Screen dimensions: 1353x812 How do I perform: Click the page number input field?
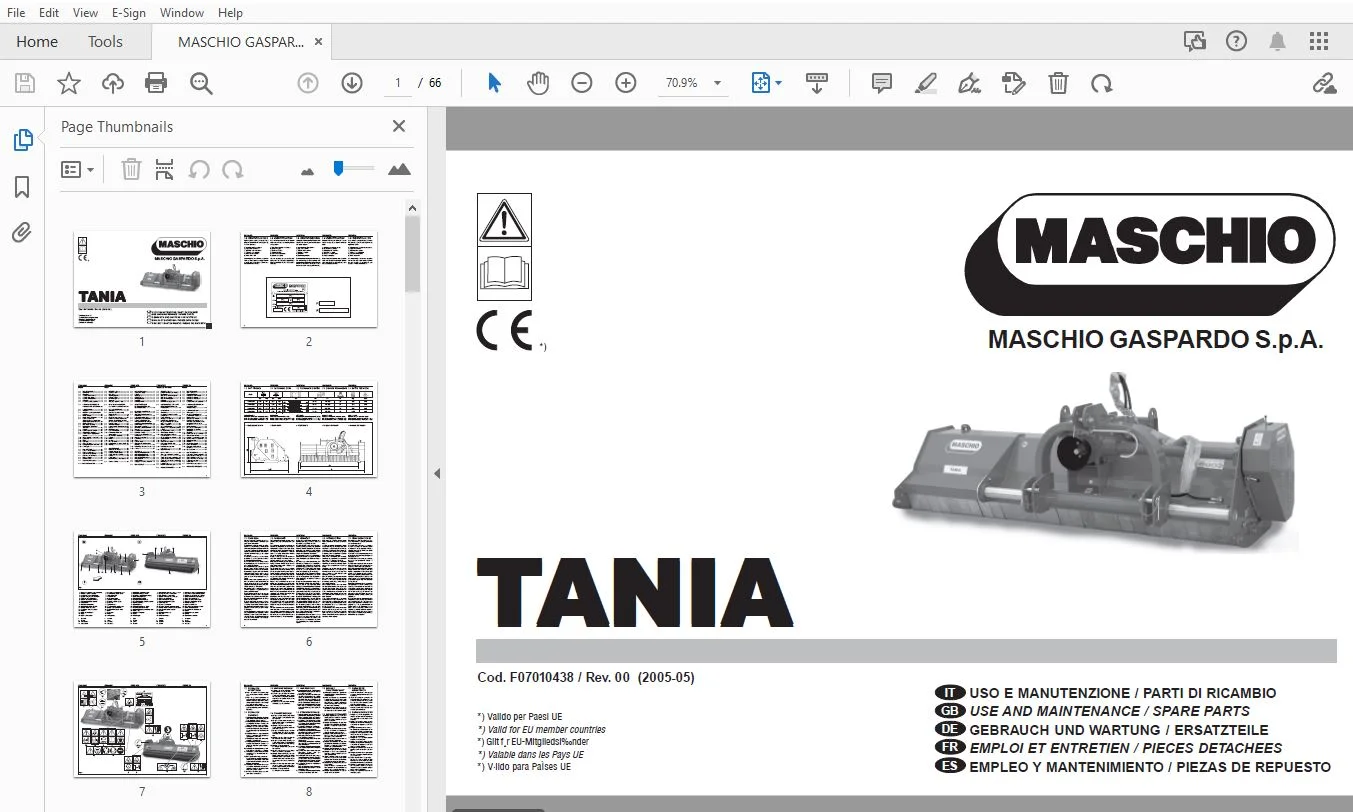click(397, 83)
